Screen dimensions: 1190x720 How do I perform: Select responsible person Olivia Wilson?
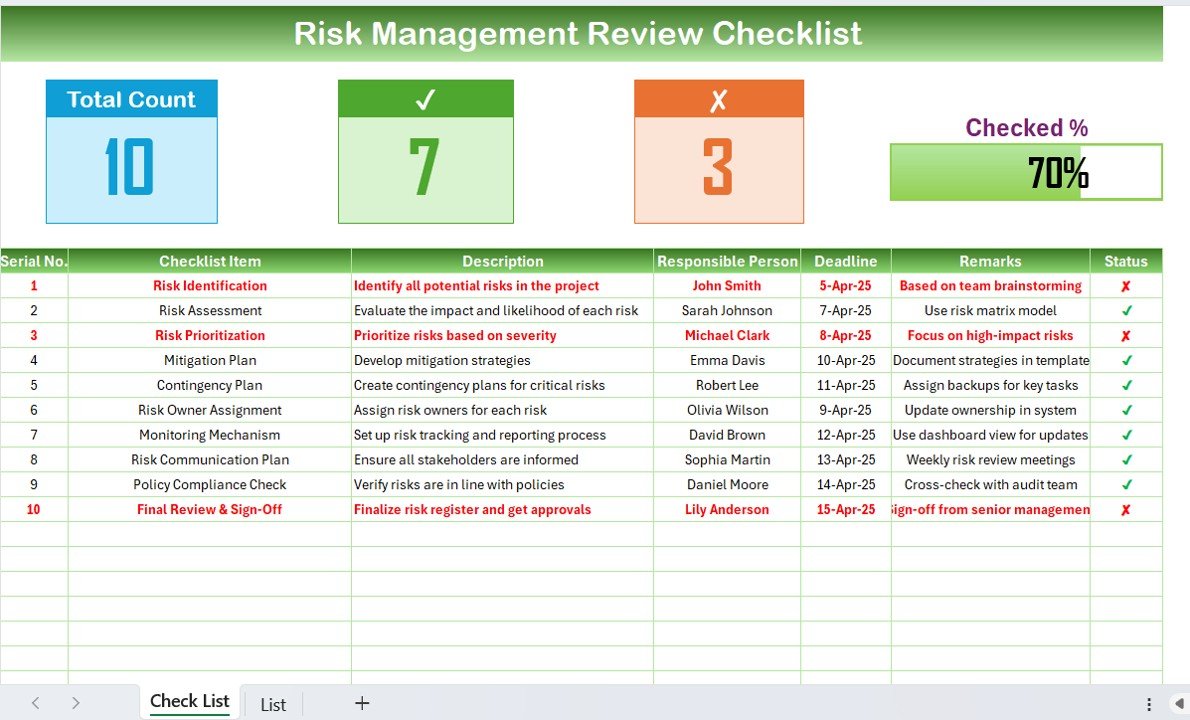coord(727,410)
